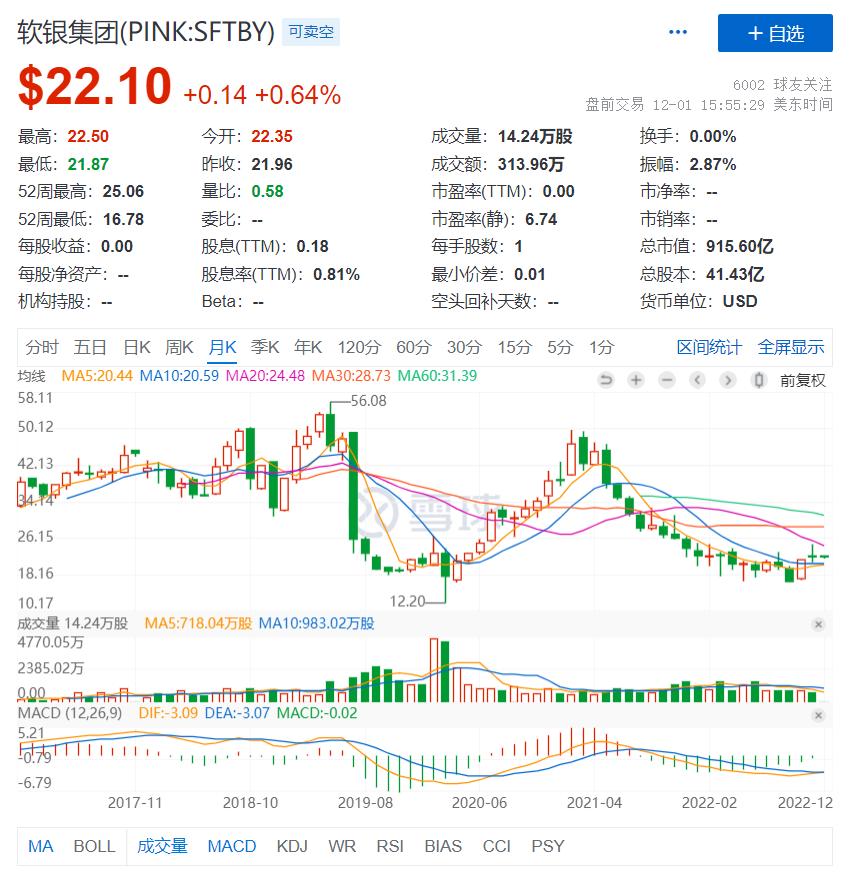Enable the CCI indicator
The image size is (856, 872).
click(497, 846)
